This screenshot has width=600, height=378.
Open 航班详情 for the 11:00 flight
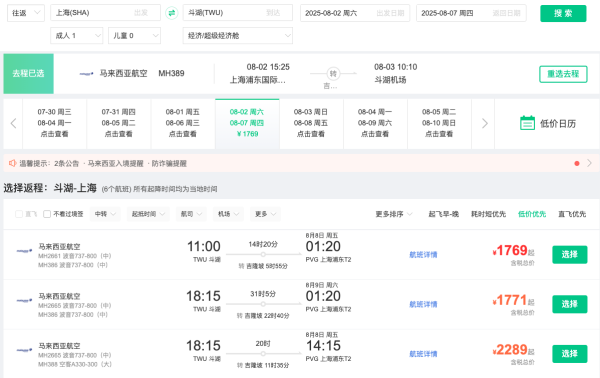(423, 254)
